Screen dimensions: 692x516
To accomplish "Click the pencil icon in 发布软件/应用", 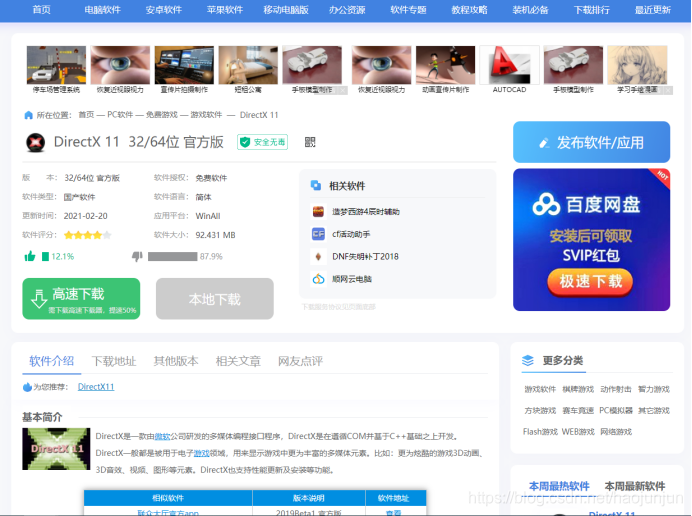I will pos(544,143).
